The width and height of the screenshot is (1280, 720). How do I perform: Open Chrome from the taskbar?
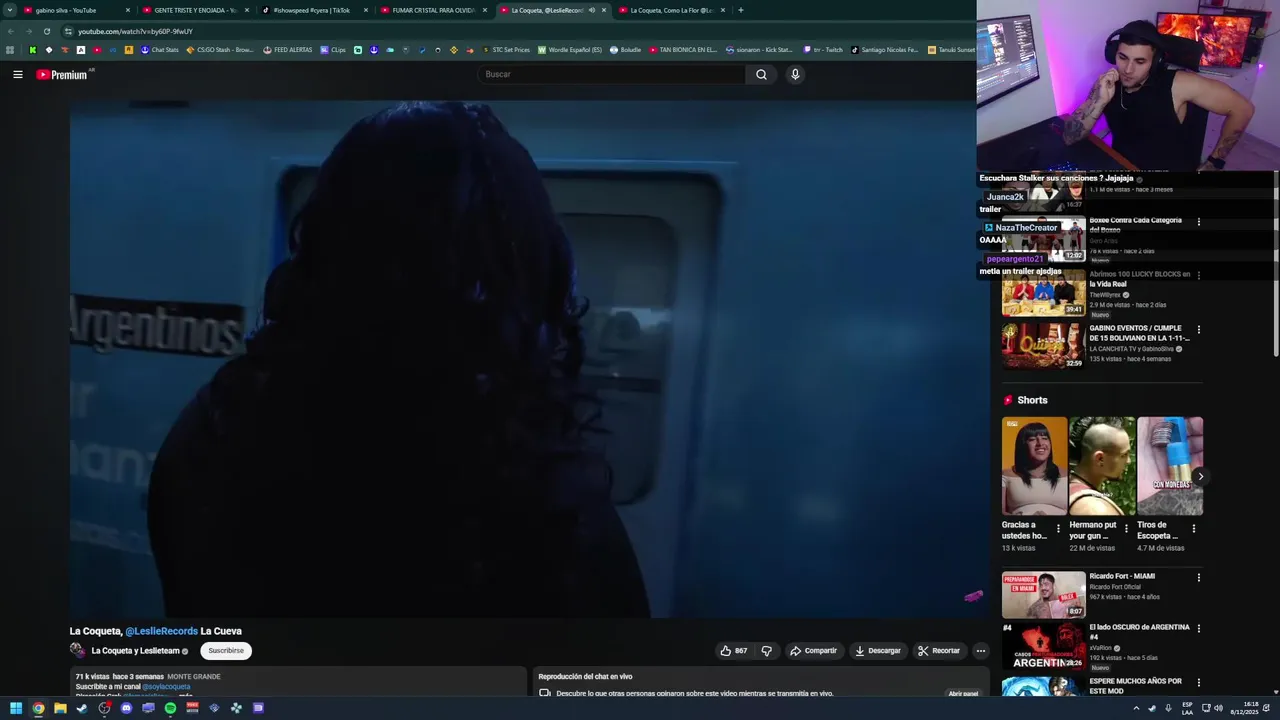38,708
